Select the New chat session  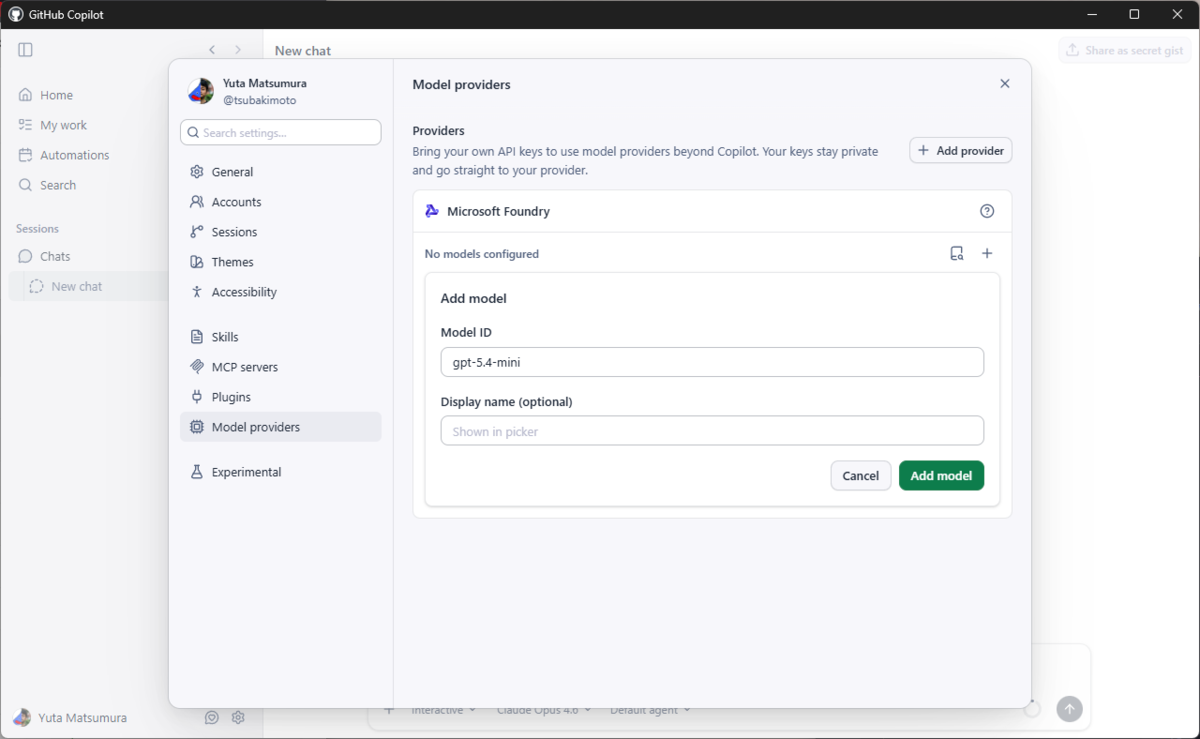[x=88, y=286]
